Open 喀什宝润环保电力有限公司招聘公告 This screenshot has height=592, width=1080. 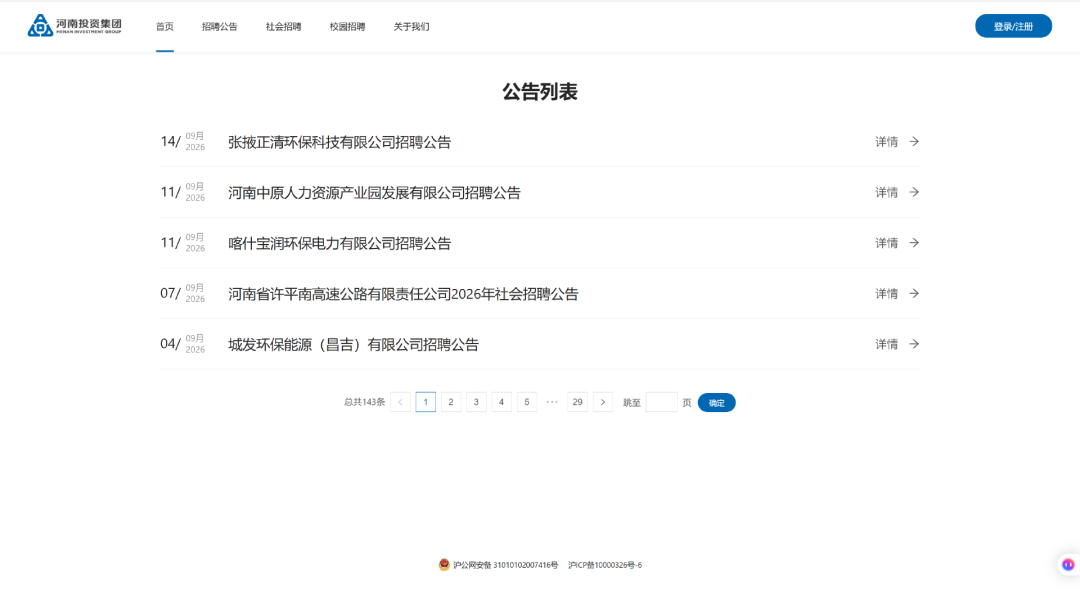(x=340, y=243)
